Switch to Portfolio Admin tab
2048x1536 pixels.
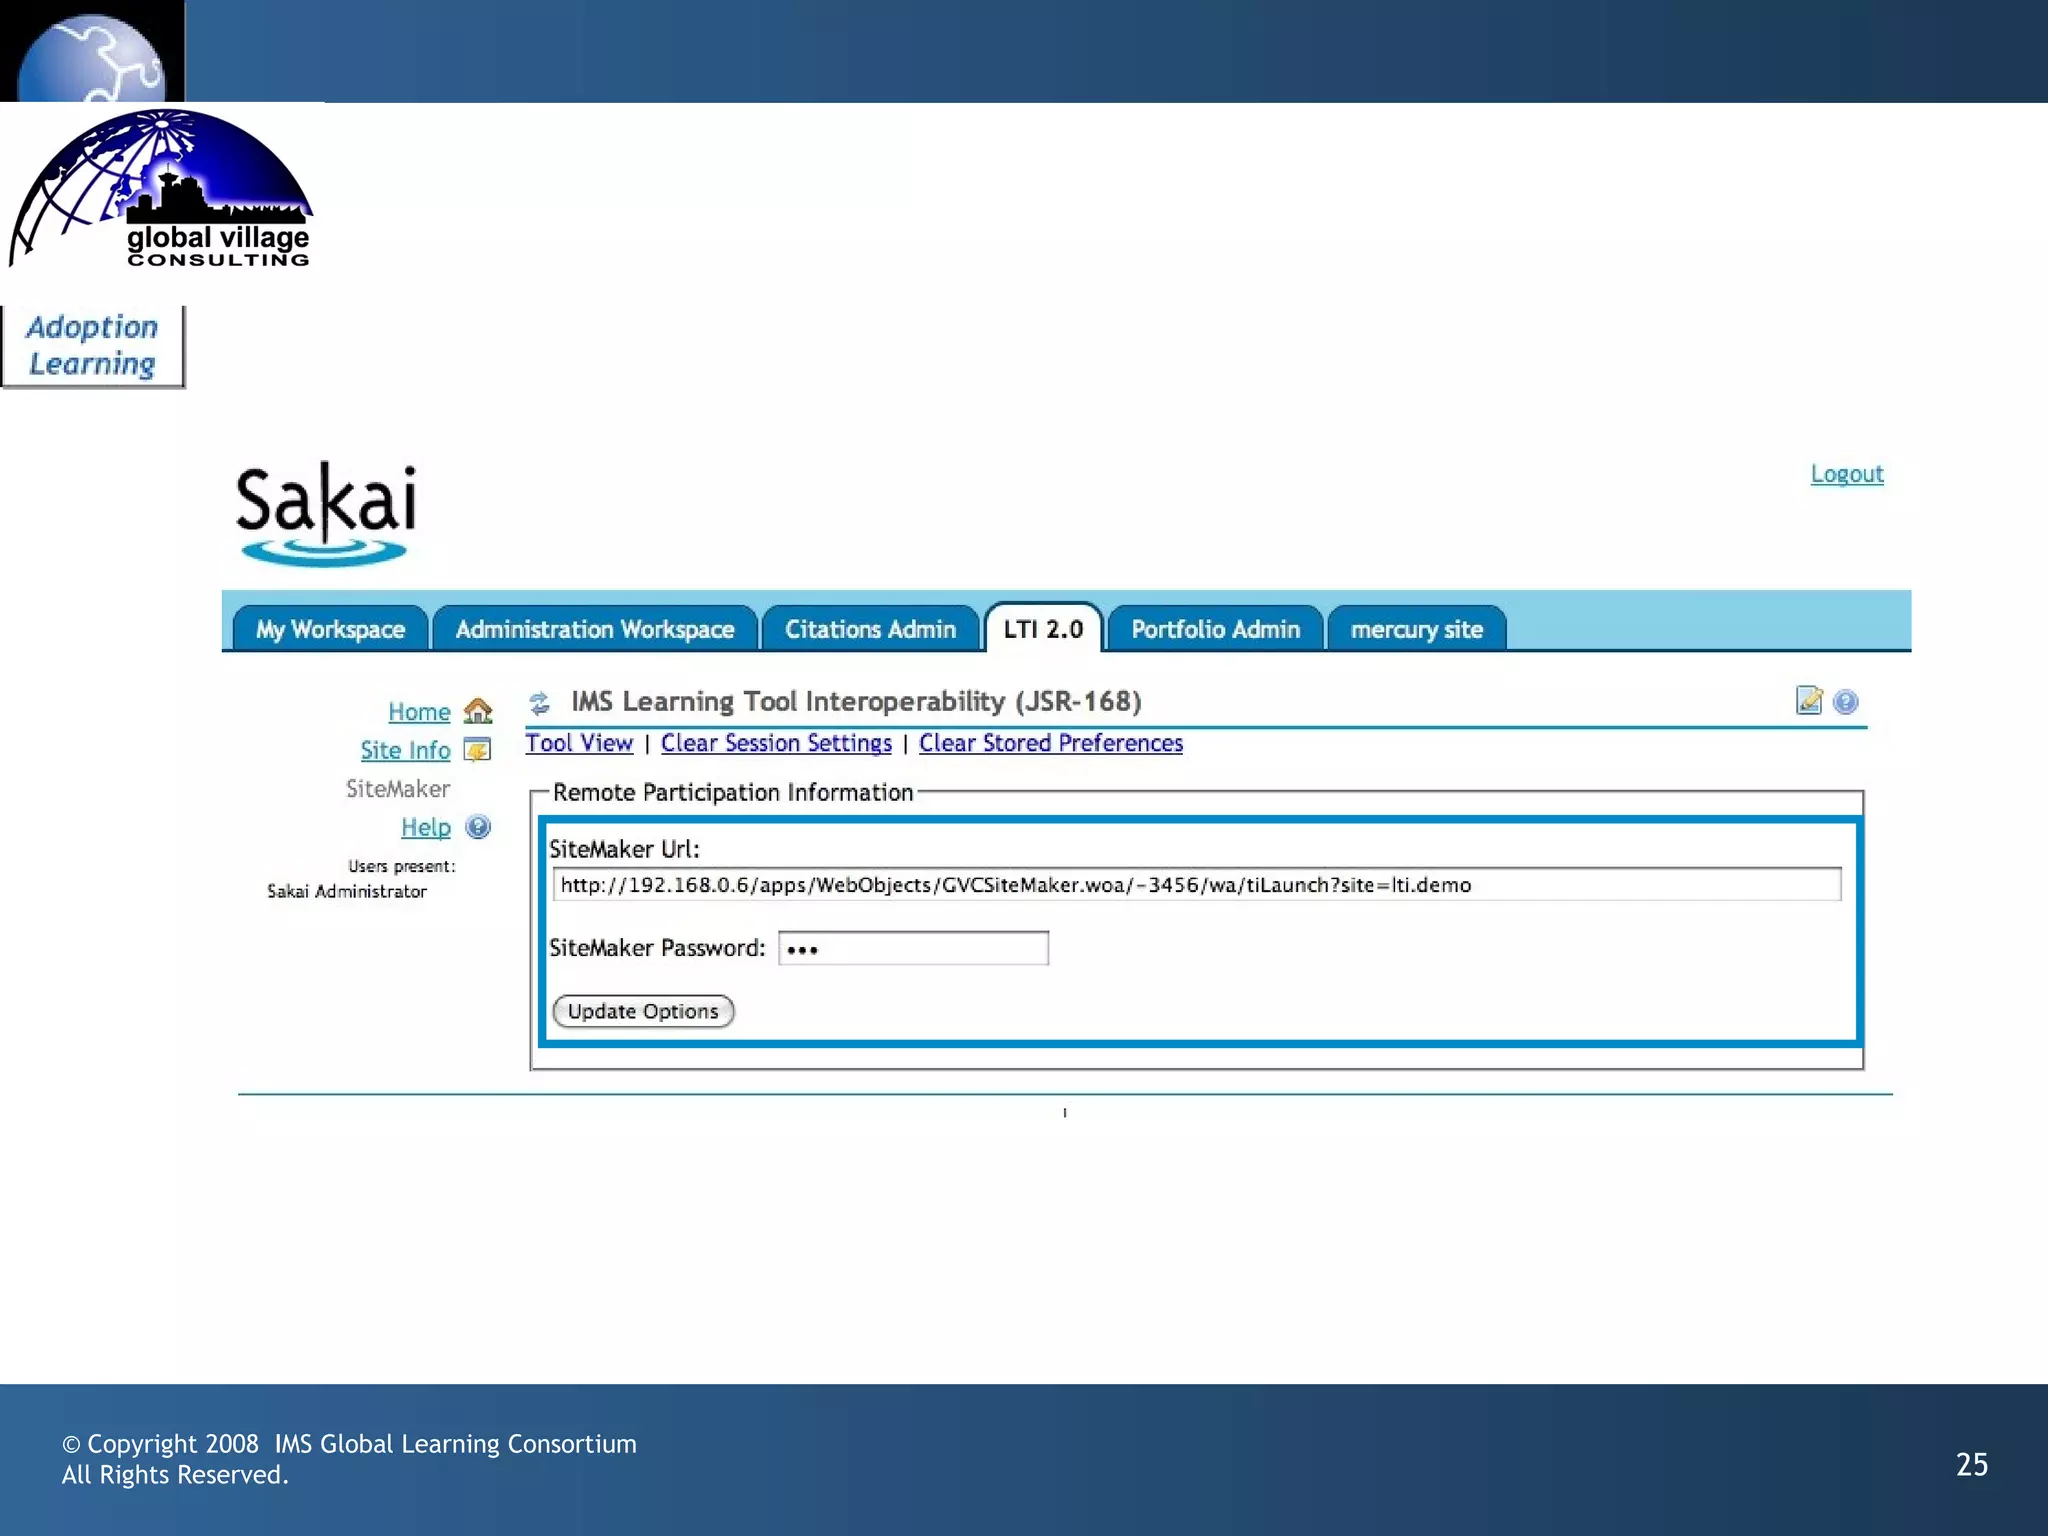[1215, 629]
